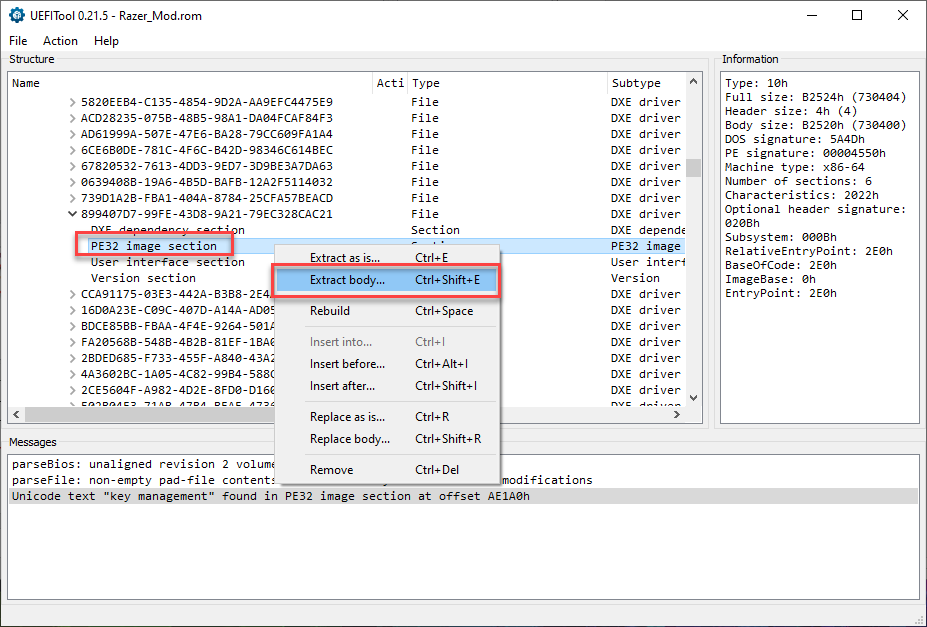Maximize the UEFITool window
Image resolution: width=927 pixels, height=627 pixels.
[857, 15]
